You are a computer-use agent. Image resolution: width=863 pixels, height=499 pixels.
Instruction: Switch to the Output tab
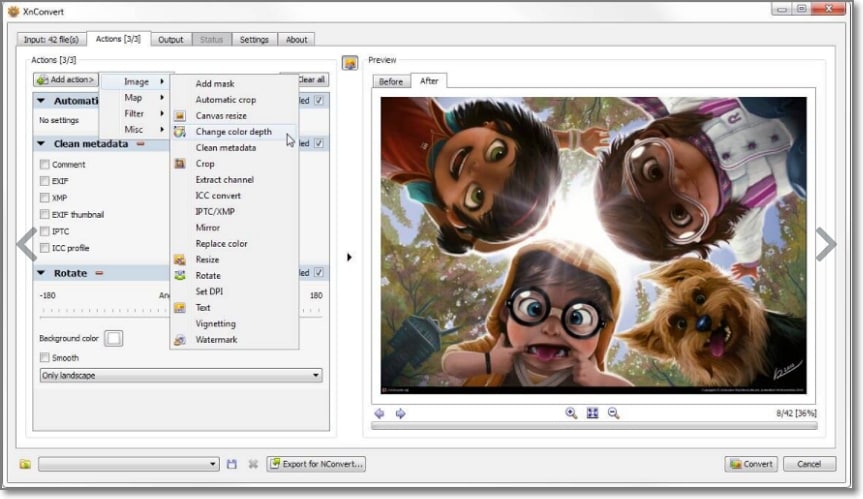point(171,40)
